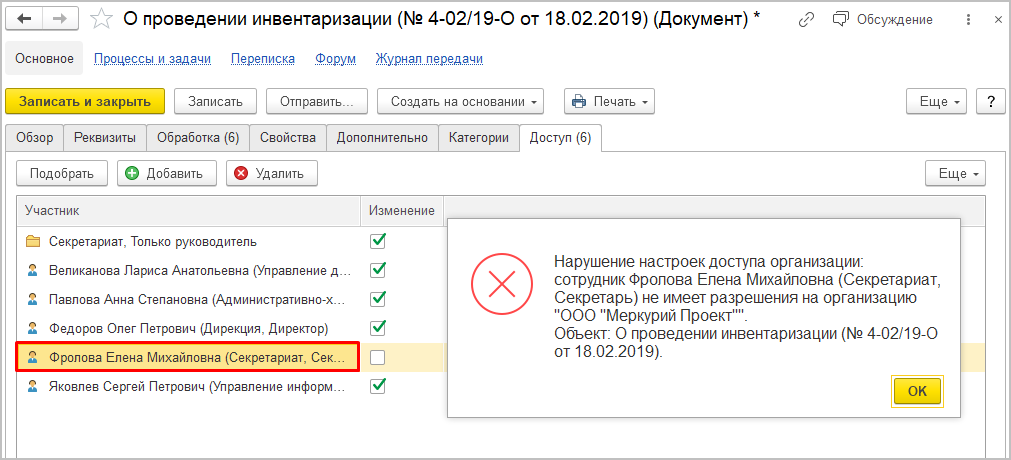Enable Изменение checkbox for Фролова Елена Михайловна
This screenshot has height=460, width=1011.
pyautogui.click(x=378, y=357)
